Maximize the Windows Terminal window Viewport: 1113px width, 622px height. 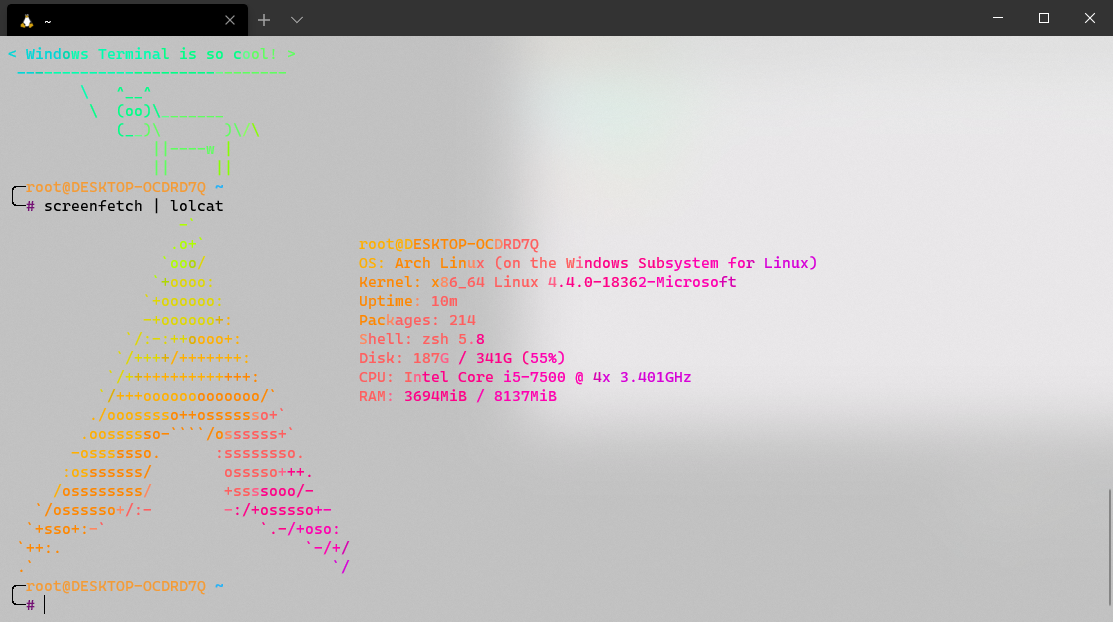coord(1043,18)
